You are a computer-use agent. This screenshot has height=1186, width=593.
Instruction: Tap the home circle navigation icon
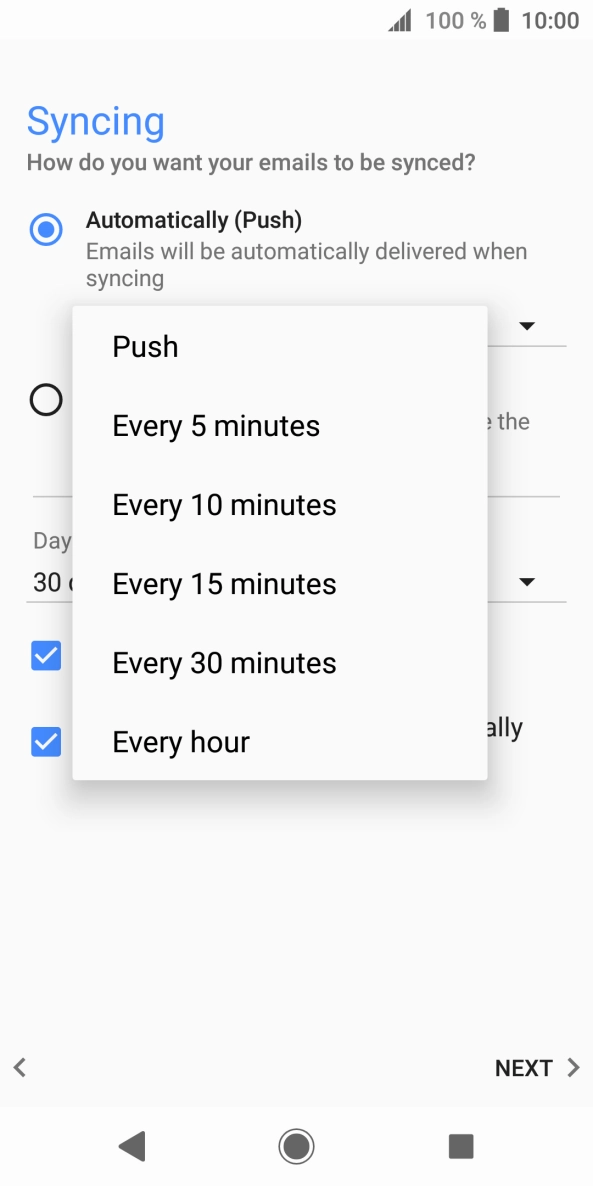(296, 1147)
